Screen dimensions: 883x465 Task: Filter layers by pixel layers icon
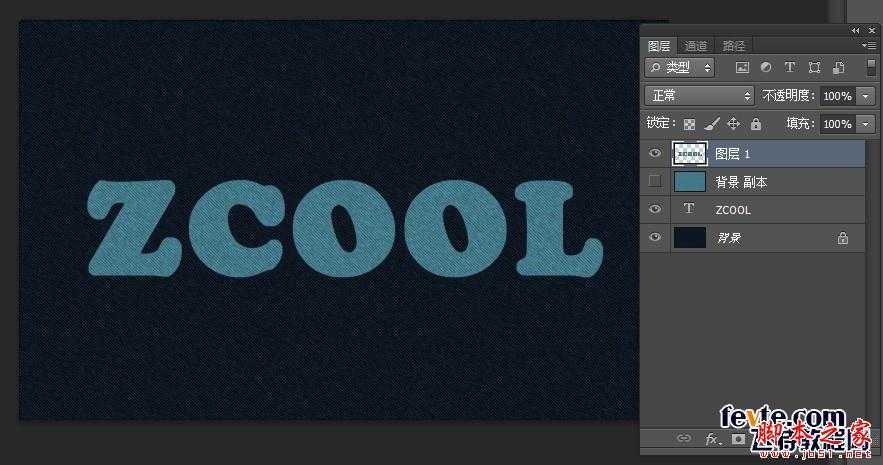742,68
